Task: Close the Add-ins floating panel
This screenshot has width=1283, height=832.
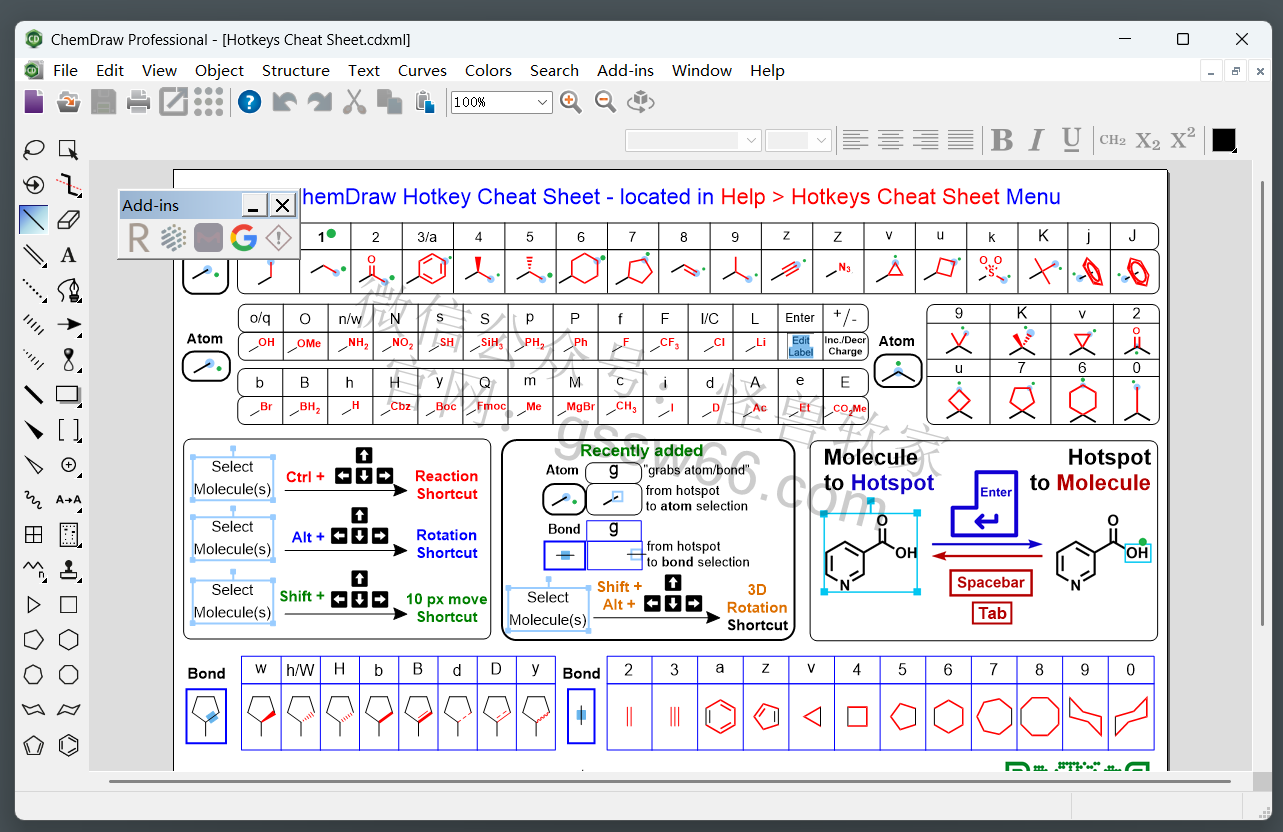Action: click(x=283, y=205)
